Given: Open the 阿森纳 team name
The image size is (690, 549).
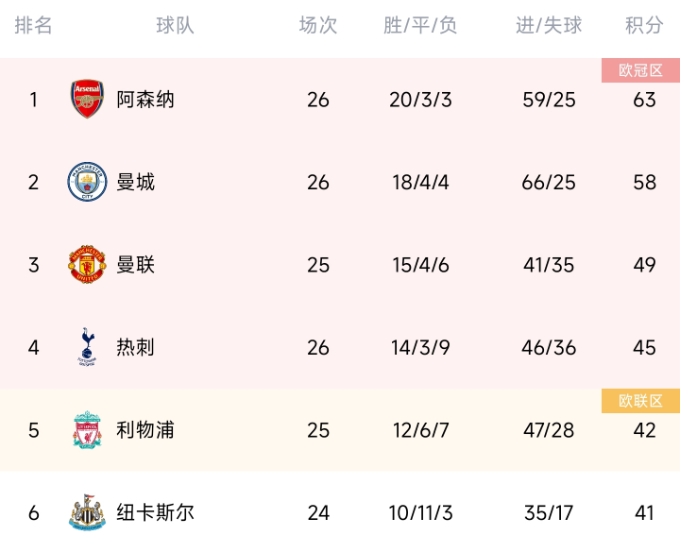Looking at the screenshot, I should [145, 99].
